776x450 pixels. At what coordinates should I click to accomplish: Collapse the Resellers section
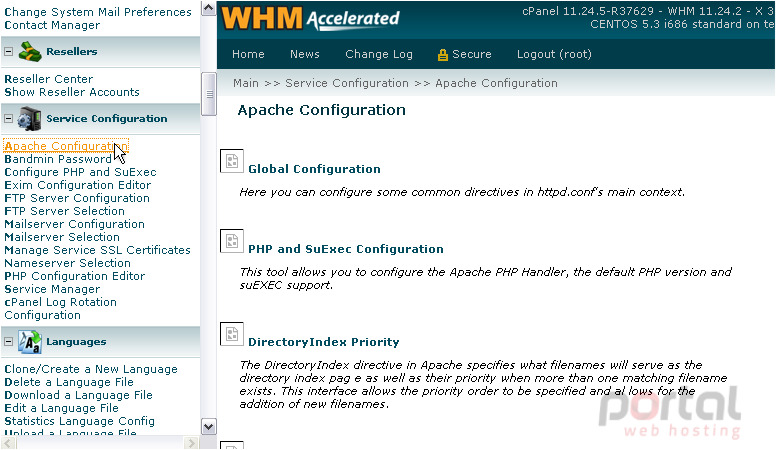[8, 51]
